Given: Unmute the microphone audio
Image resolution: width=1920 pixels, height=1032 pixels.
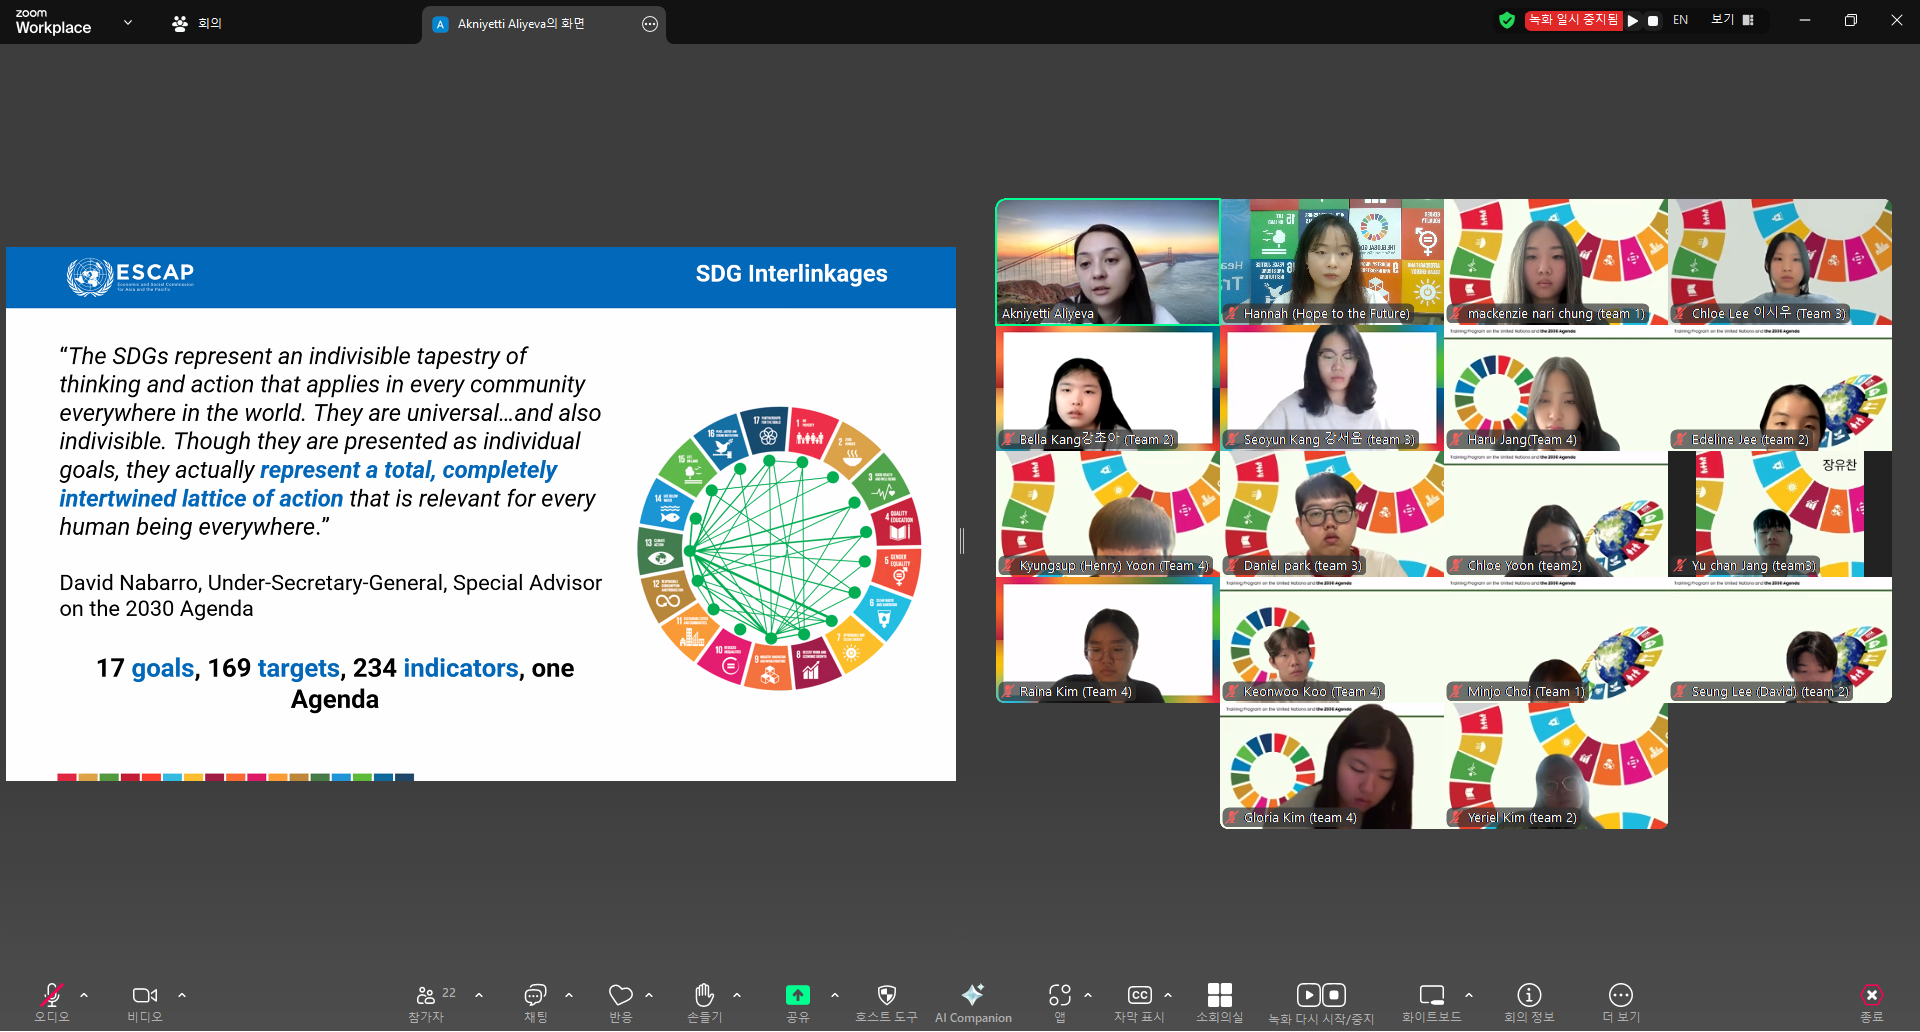Looking at the screenshot, I should point(52,995).
